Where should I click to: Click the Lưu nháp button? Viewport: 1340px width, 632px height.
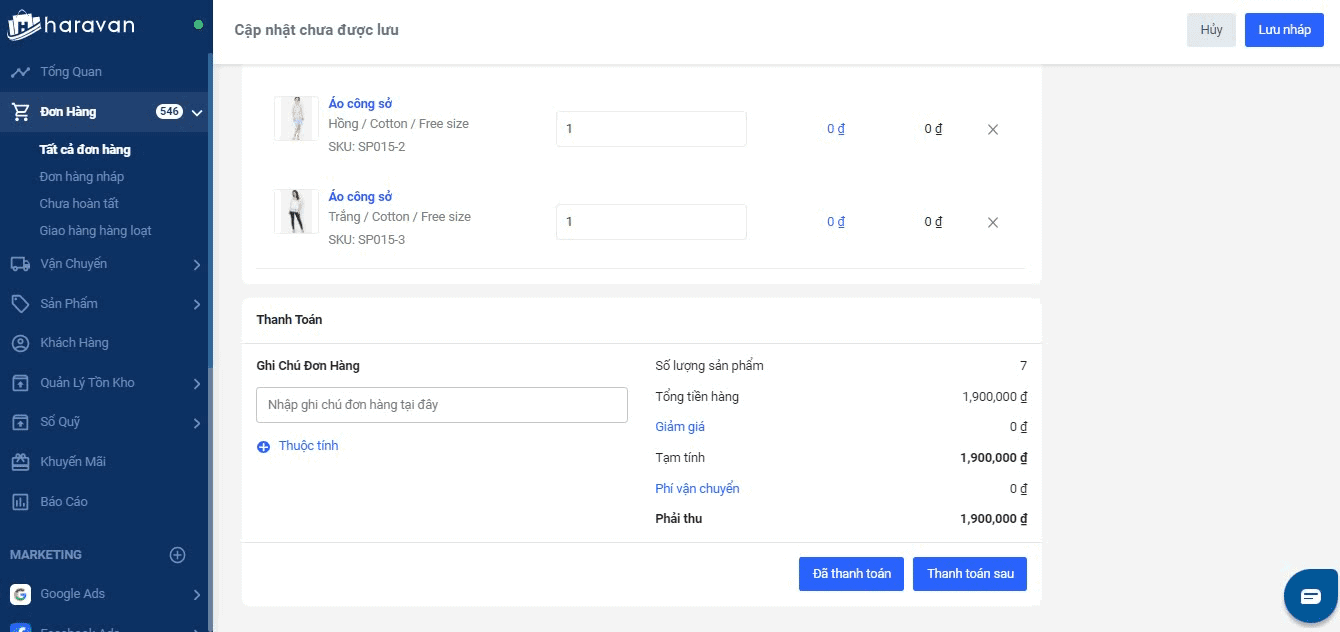point(1284,30)
